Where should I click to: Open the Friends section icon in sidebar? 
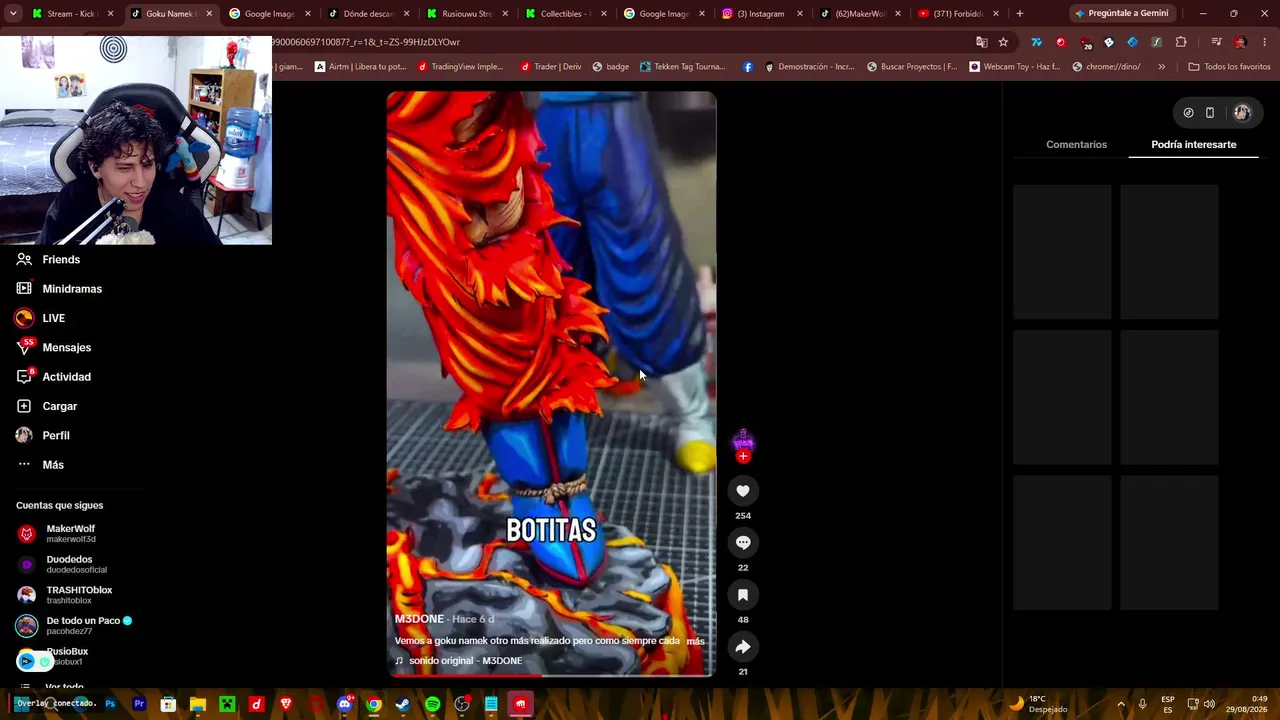tap(24, 259)
